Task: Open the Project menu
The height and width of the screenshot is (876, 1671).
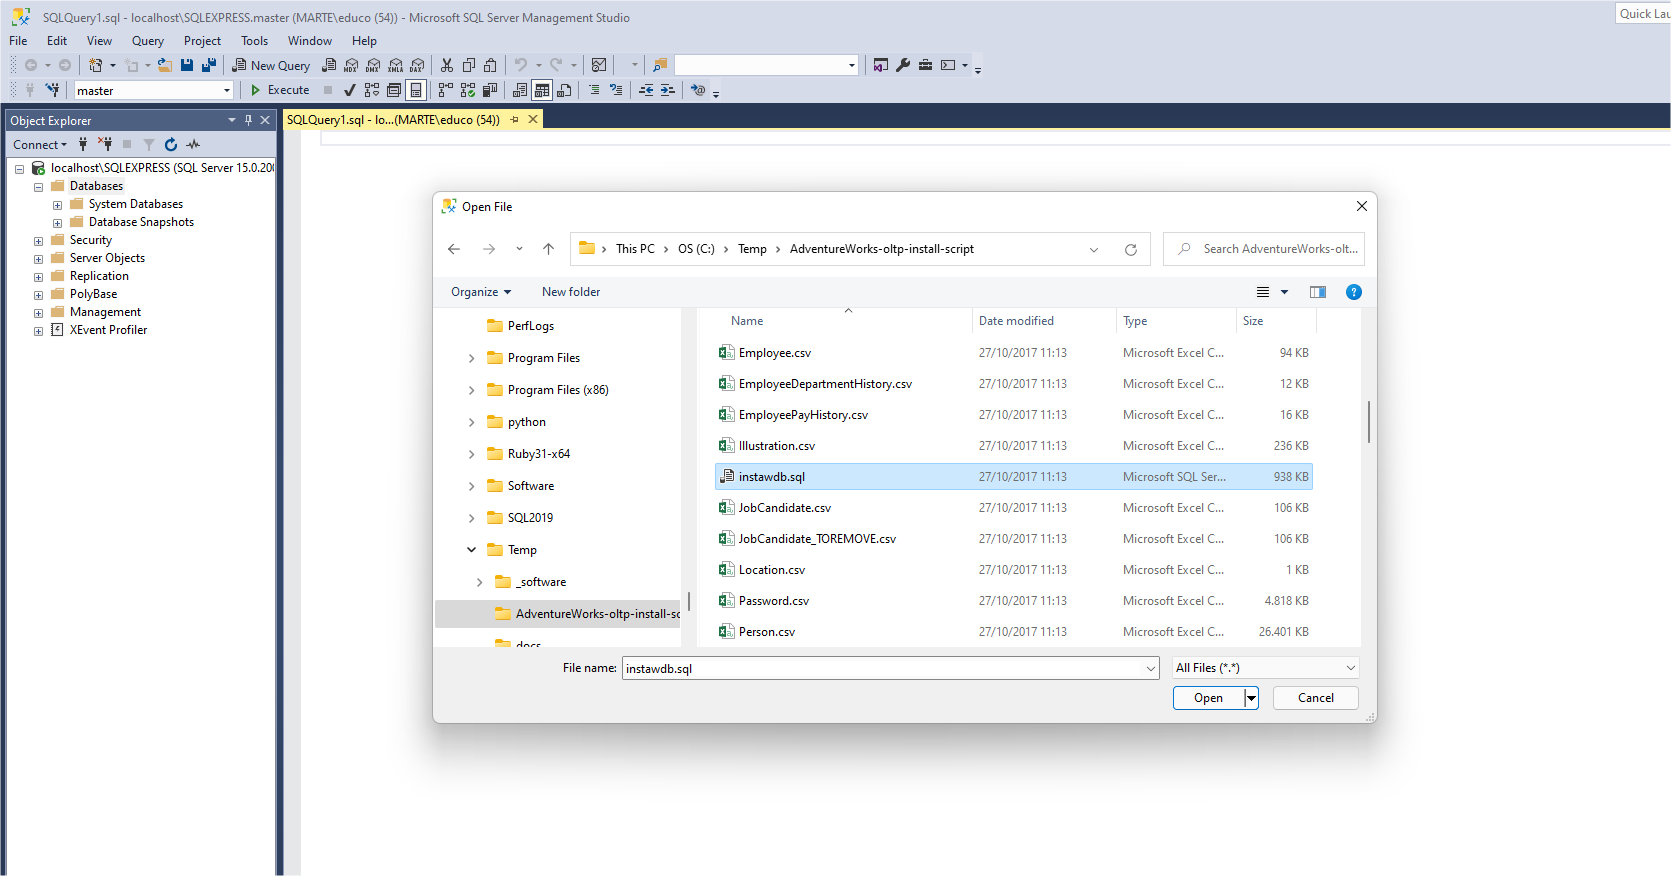Action: click(x=202, y=41)
